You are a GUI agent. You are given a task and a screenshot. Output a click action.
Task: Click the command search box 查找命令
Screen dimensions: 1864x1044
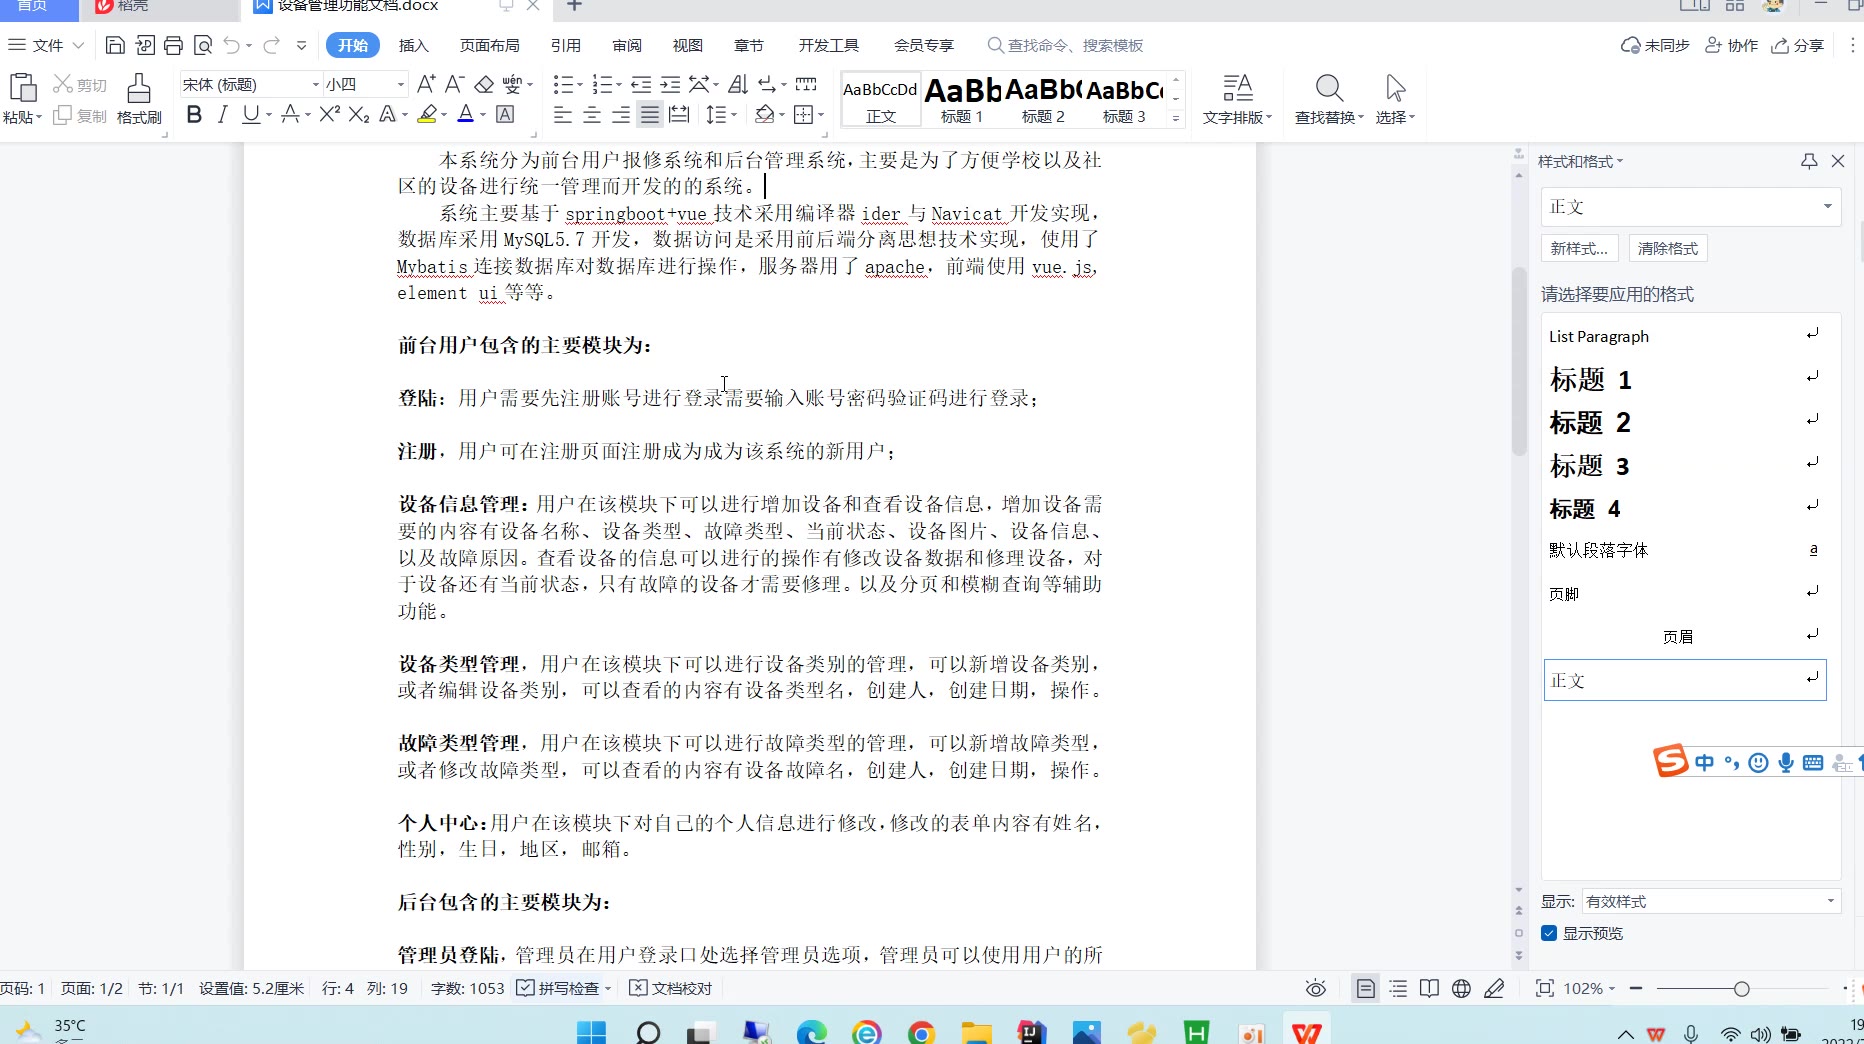point(1066,45)
